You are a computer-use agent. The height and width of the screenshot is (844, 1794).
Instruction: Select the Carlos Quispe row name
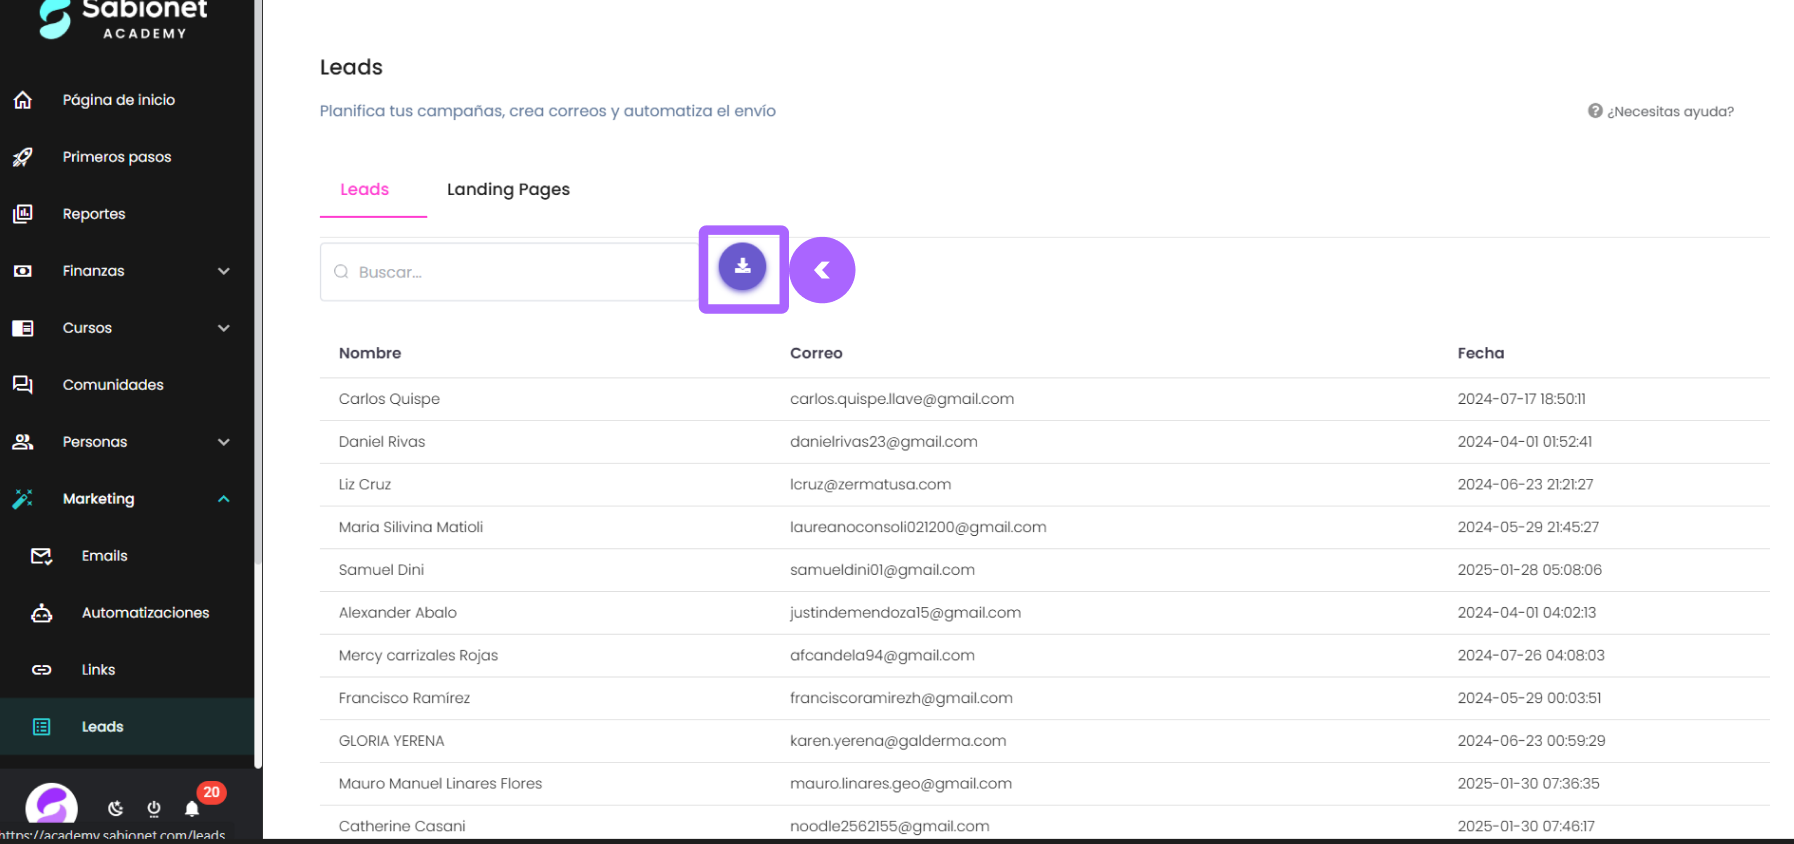(389, 399)
